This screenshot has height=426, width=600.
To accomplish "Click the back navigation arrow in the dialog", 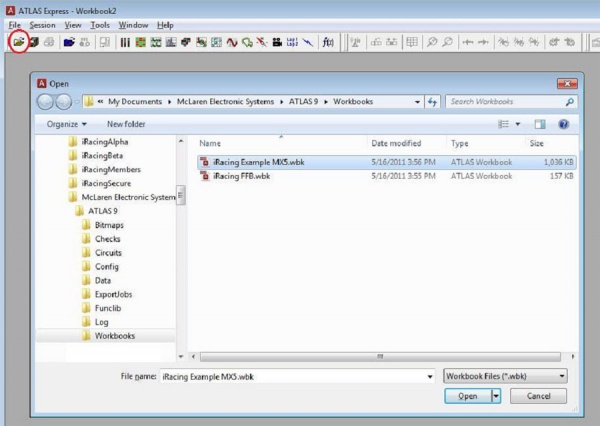I will point(47,102).
